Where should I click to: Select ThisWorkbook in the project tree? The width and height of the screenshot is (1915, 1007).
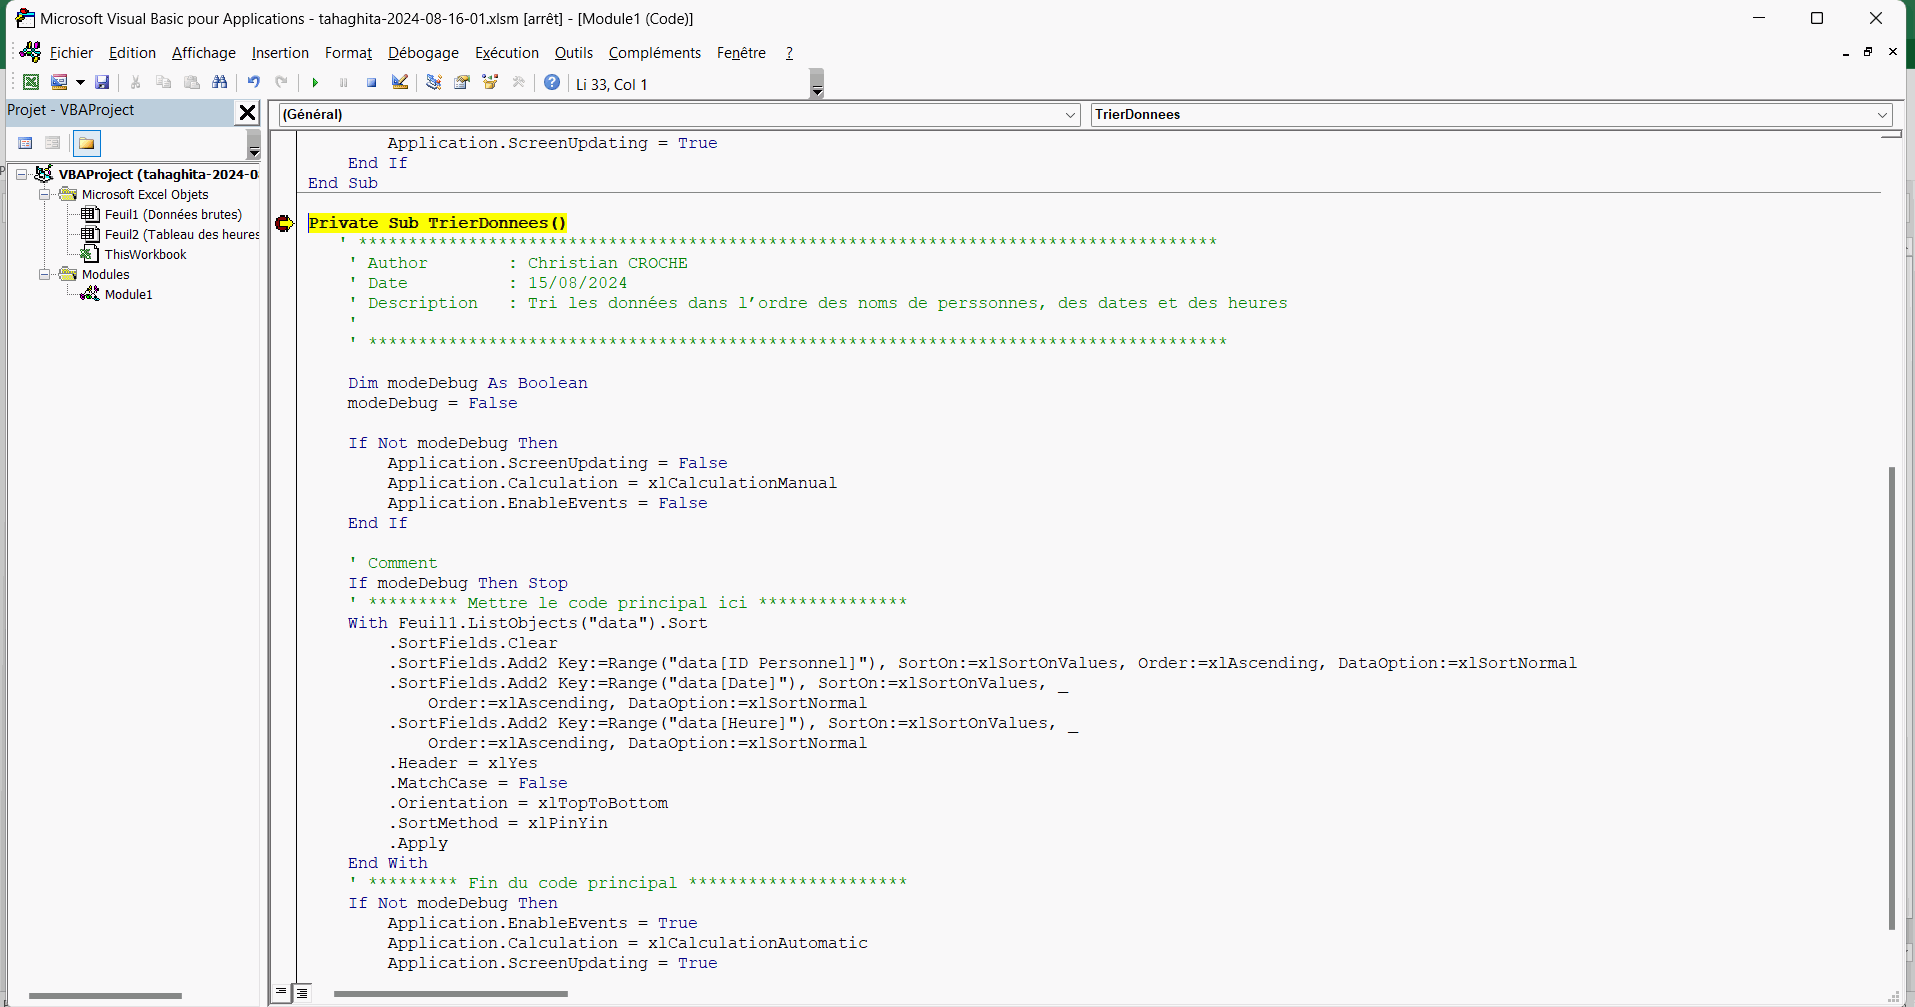click(145, 255)
